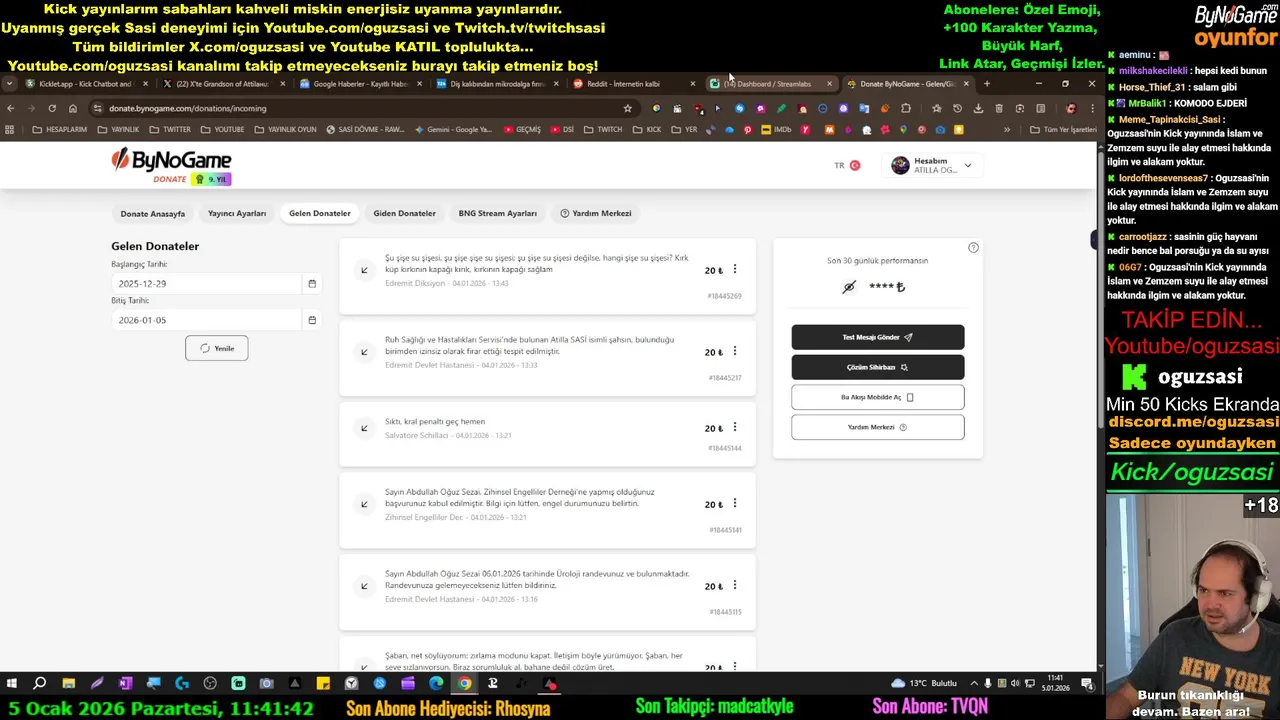
Task: Open options menu for donation #18445217
Action: tap(735, 351)
